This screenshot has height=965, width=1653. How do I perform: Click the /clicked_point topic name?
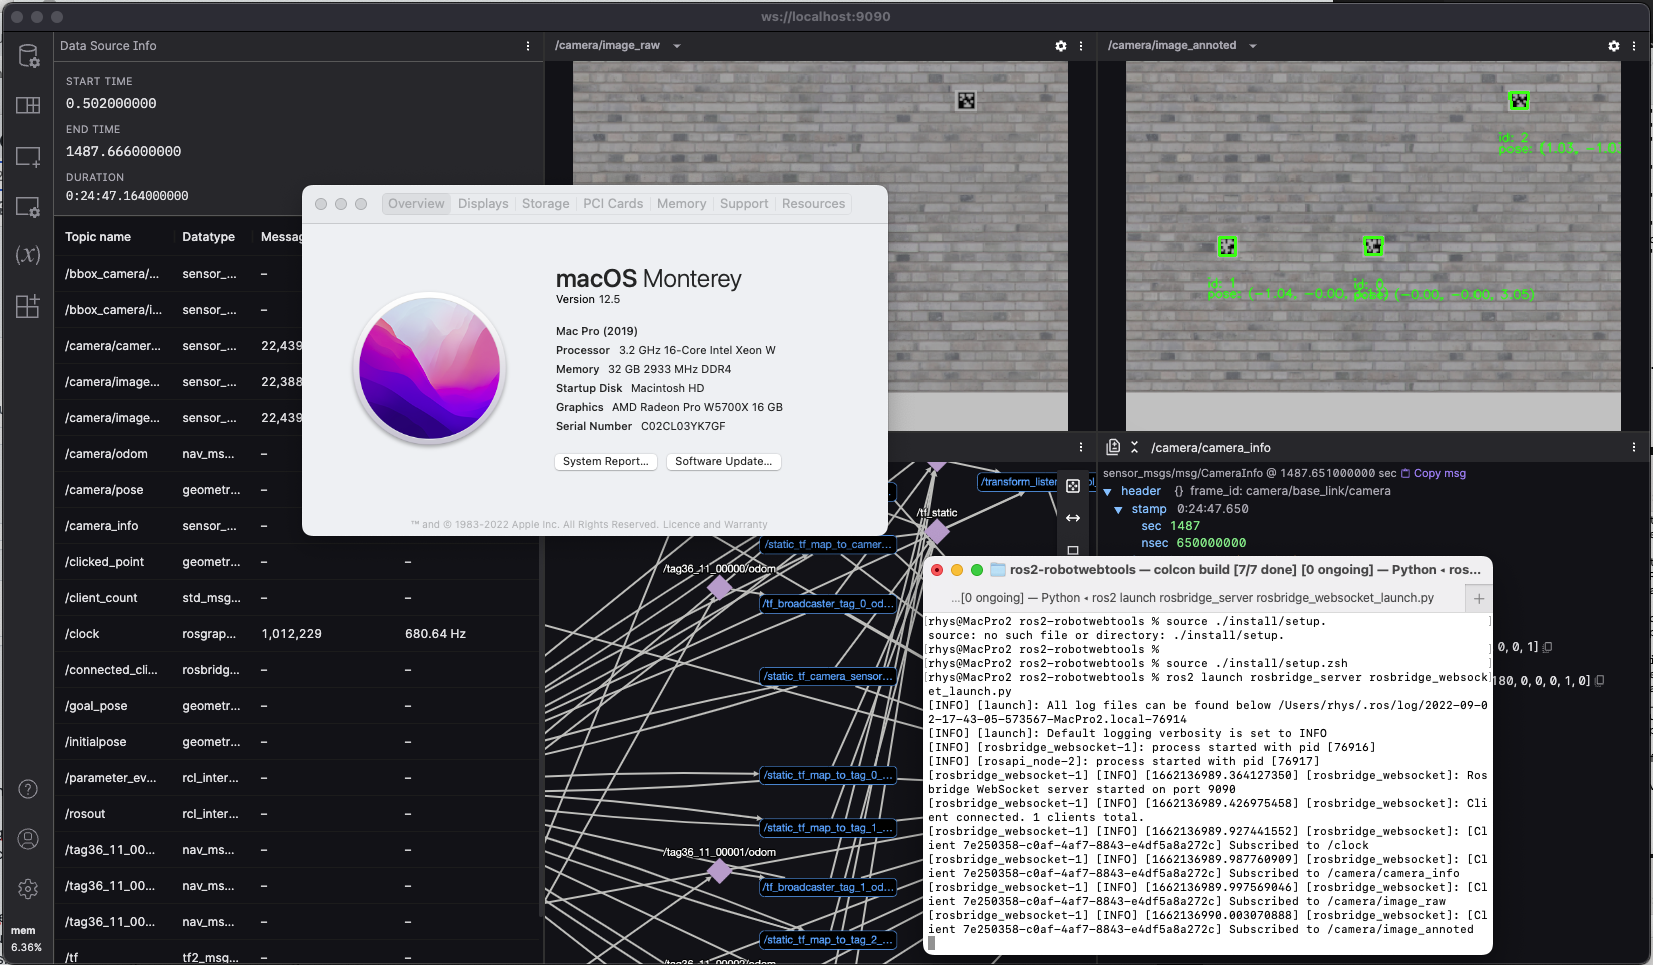coord(104,562)
